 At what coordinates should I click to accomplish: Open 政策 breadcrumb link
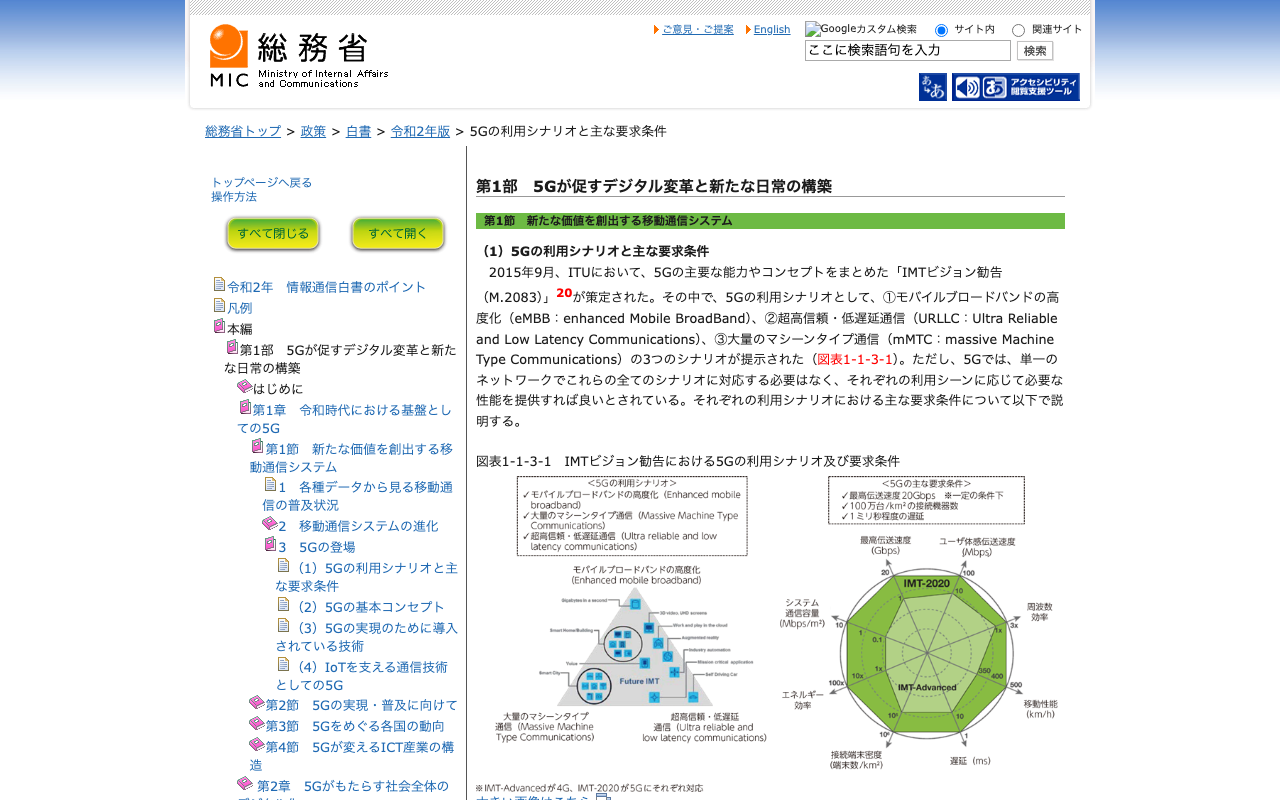point(314,131)
